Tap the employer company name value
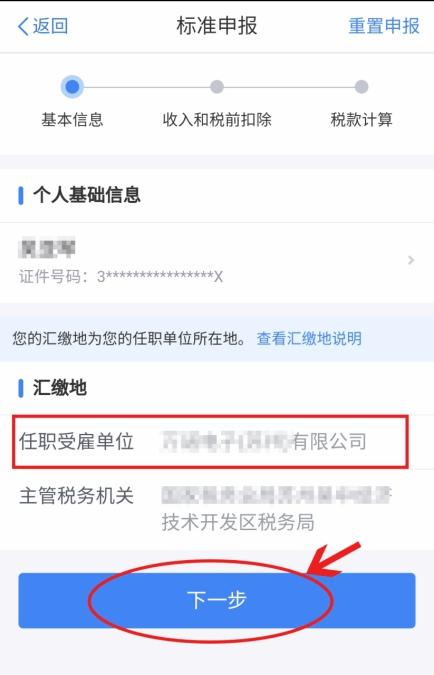Image resolution: width=434 pixels, height=675 pixels. (263, 442)
